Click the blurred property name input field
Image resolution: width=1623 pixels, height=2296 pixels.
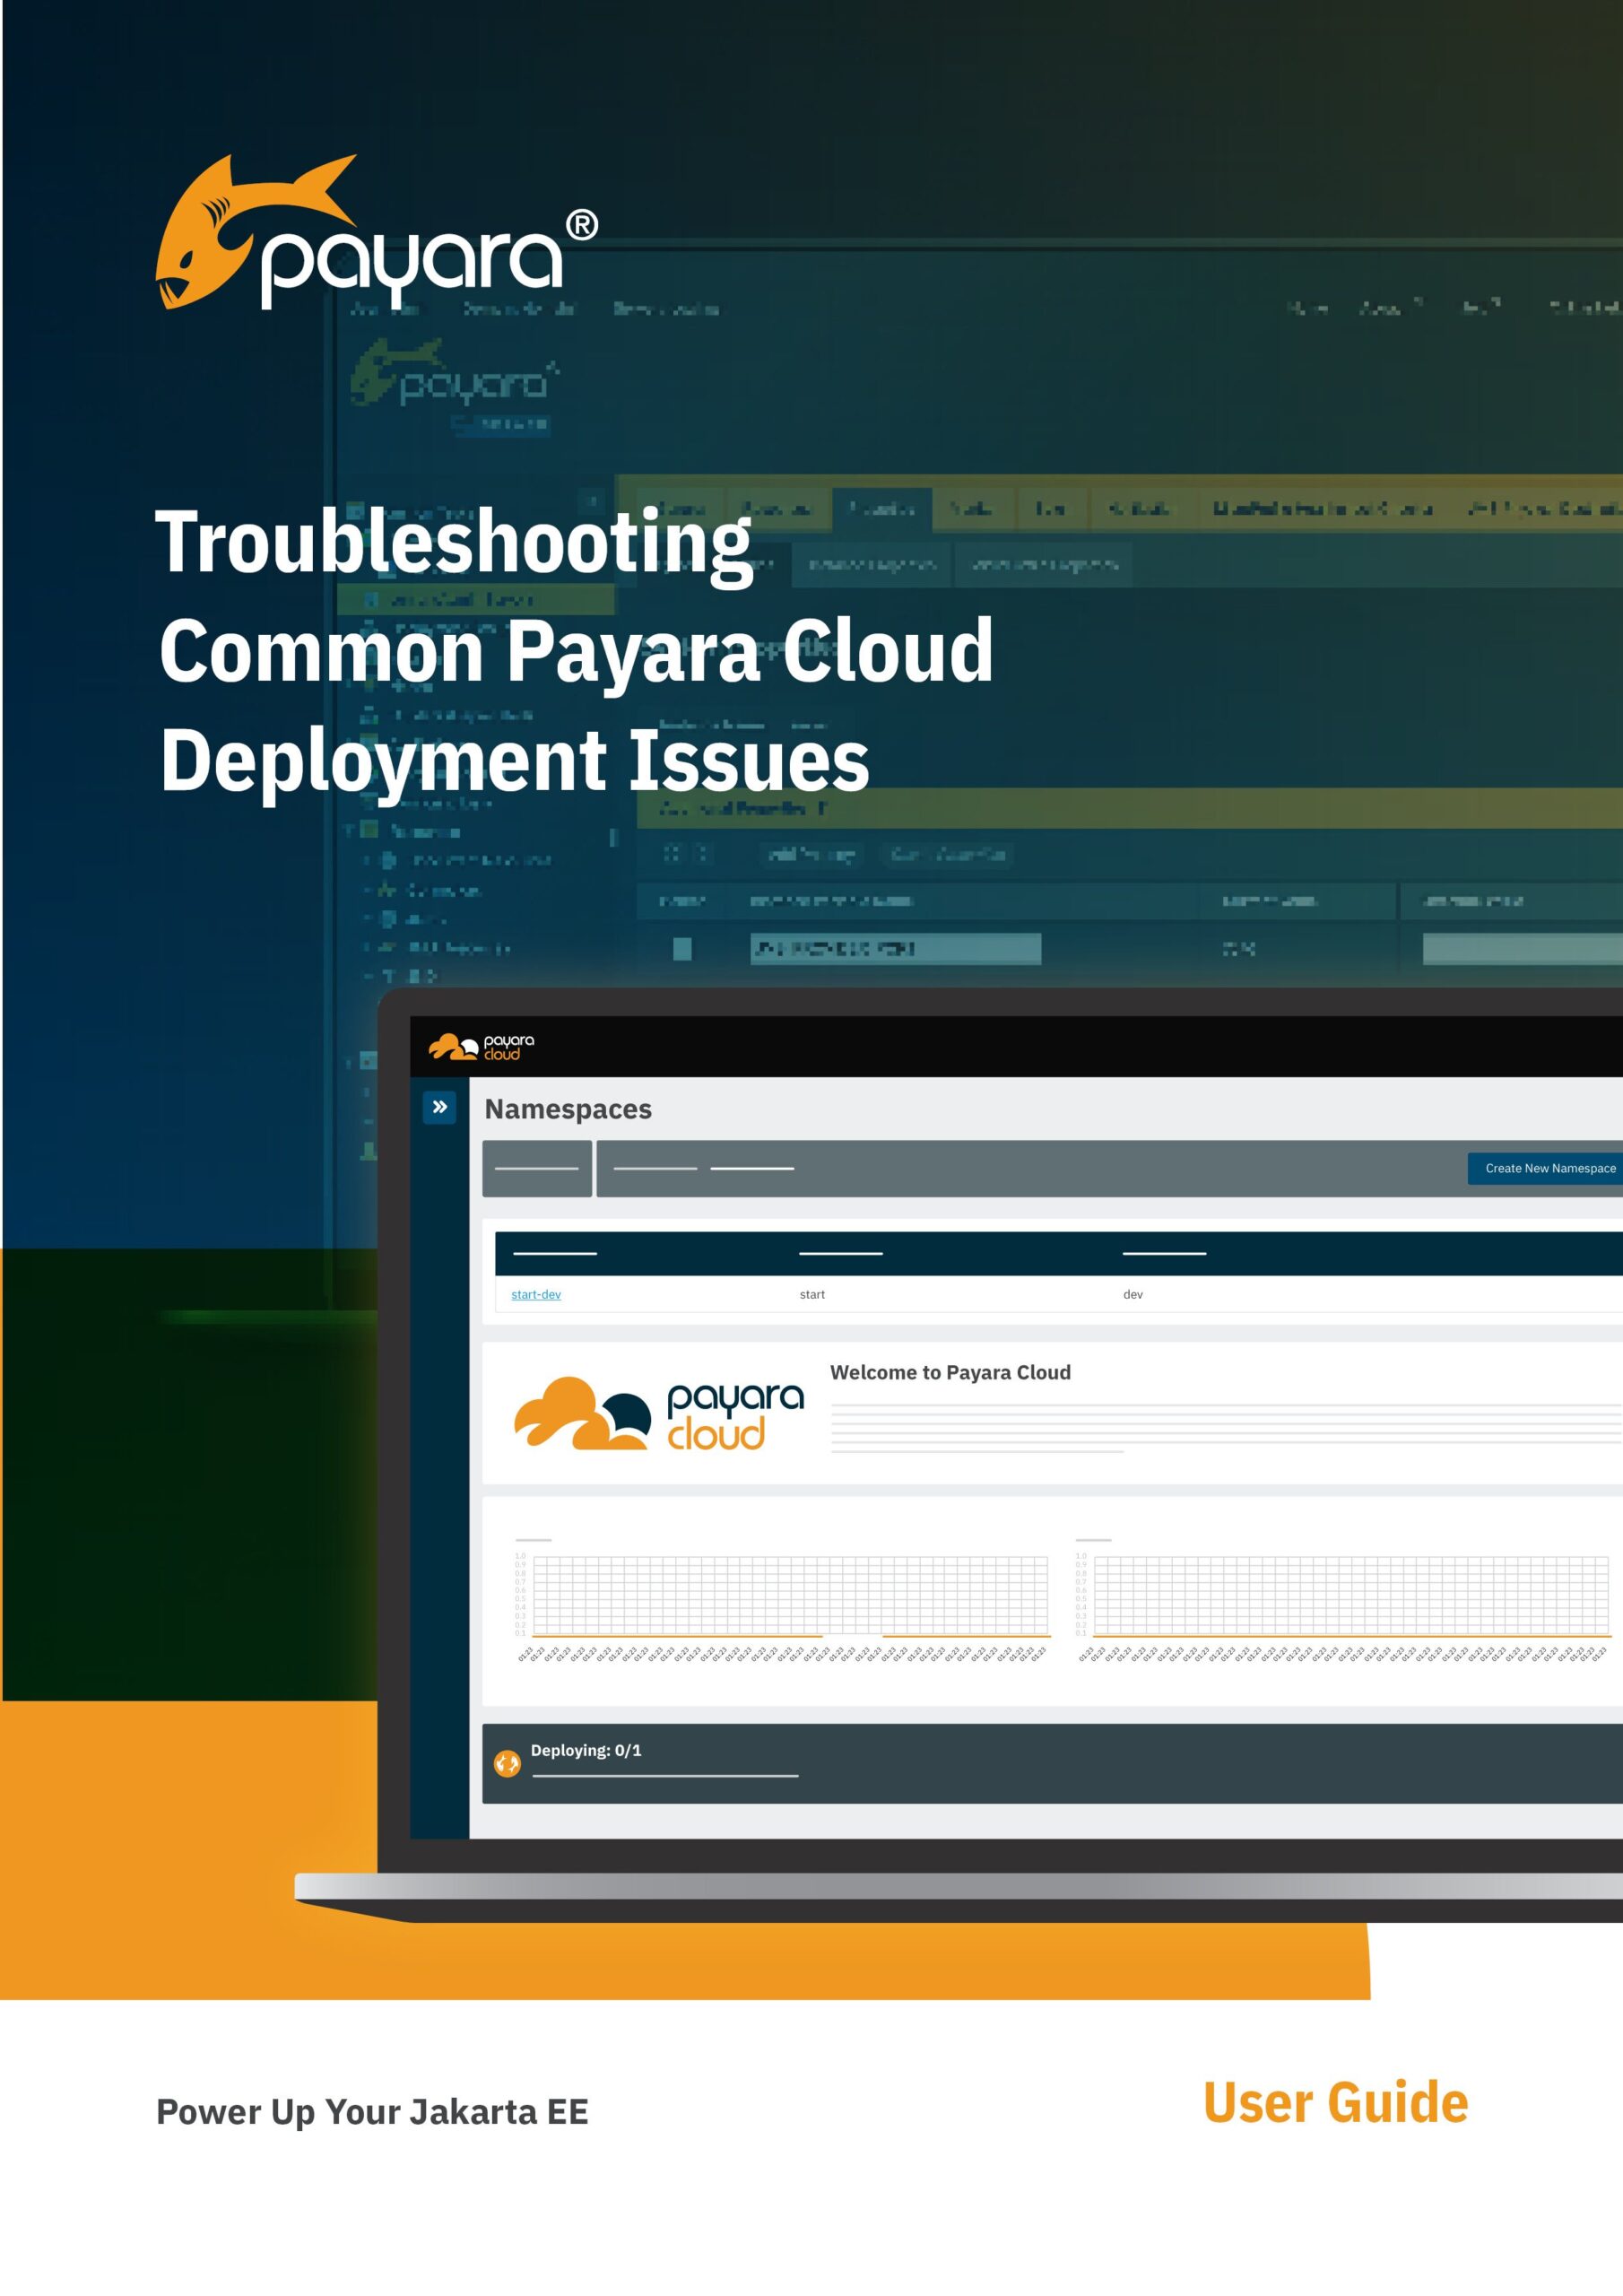pyautogui.click(x=895, y=948)
